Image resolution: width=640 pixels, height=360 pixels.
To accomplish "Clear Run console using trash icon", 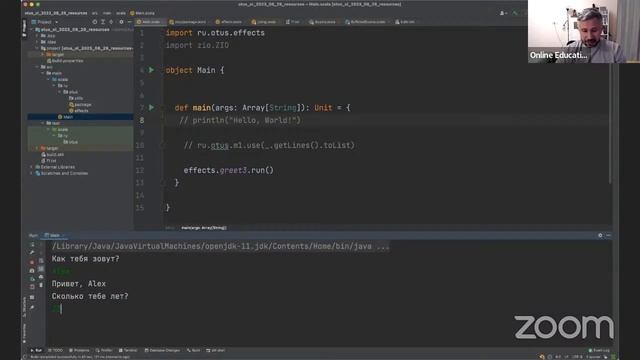I will pos(41,285).
